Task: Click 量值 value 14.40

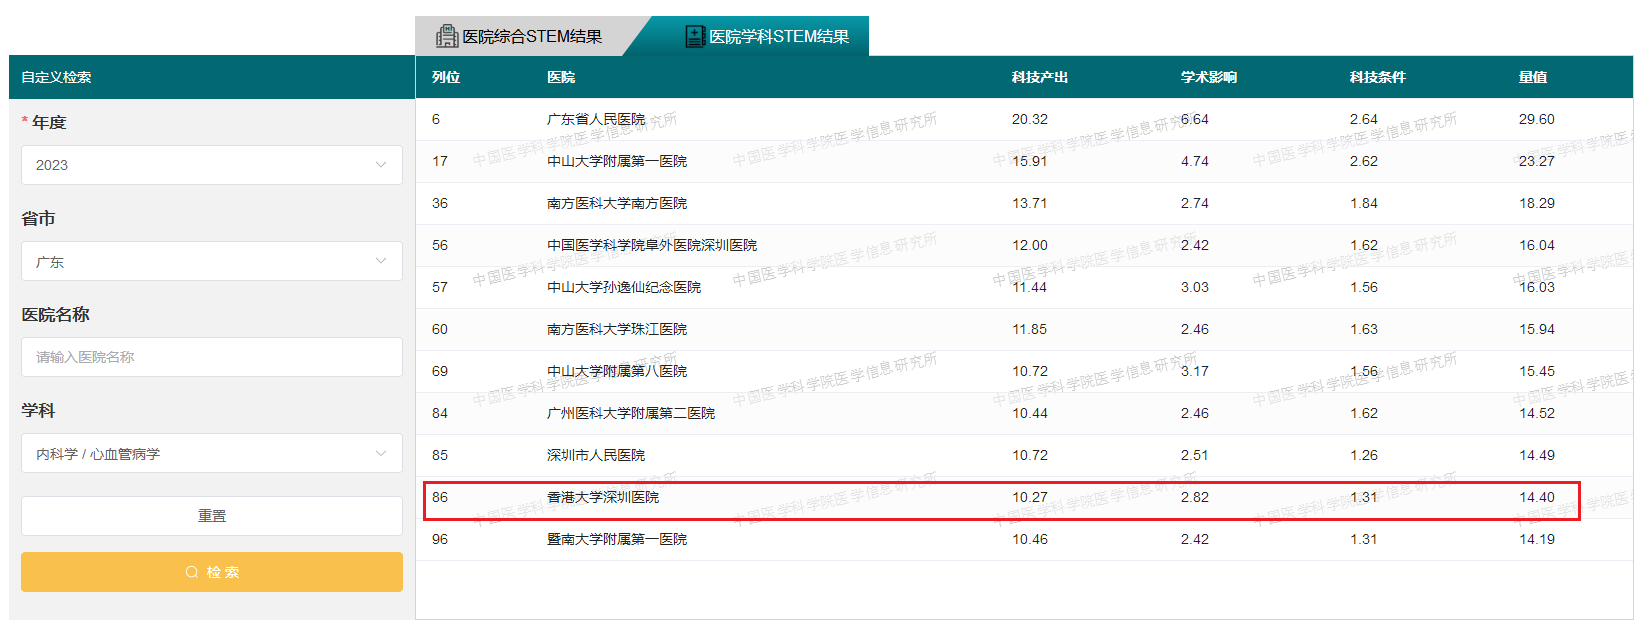Action: pyautogui.click(x=1537, y=497)
